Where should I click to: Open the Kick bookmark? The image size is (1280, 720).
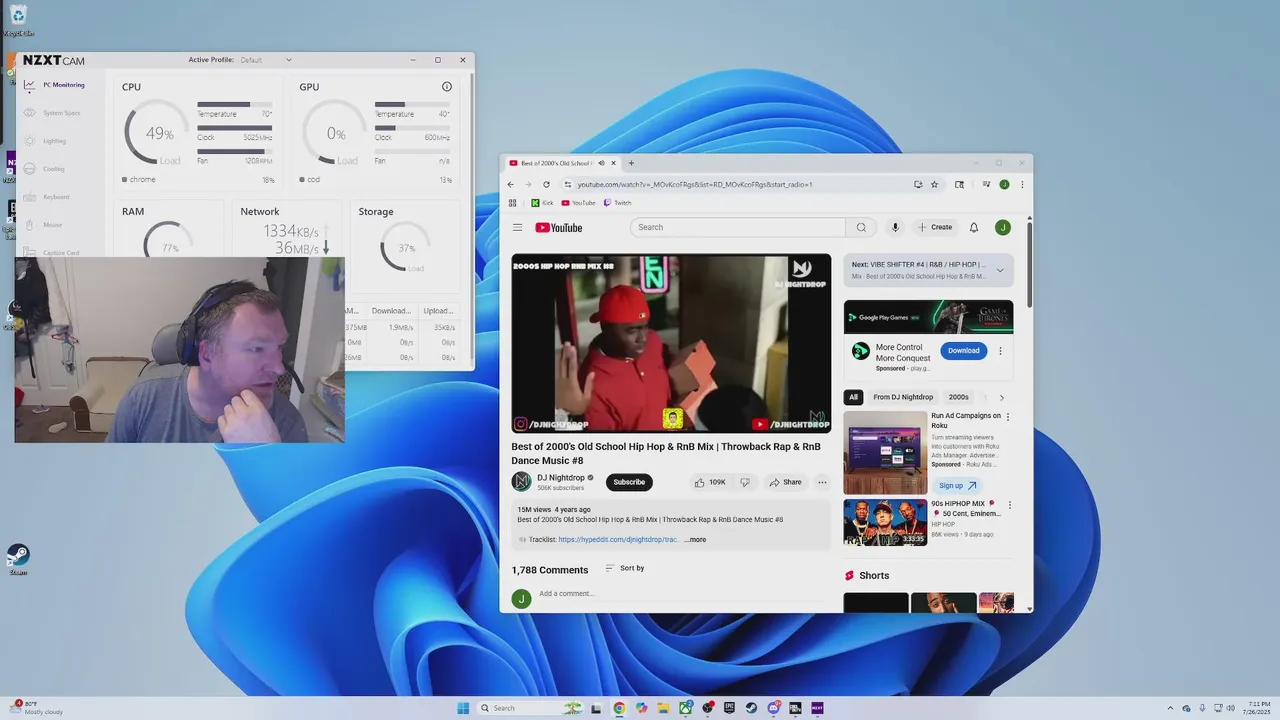(x=542, y=203)
